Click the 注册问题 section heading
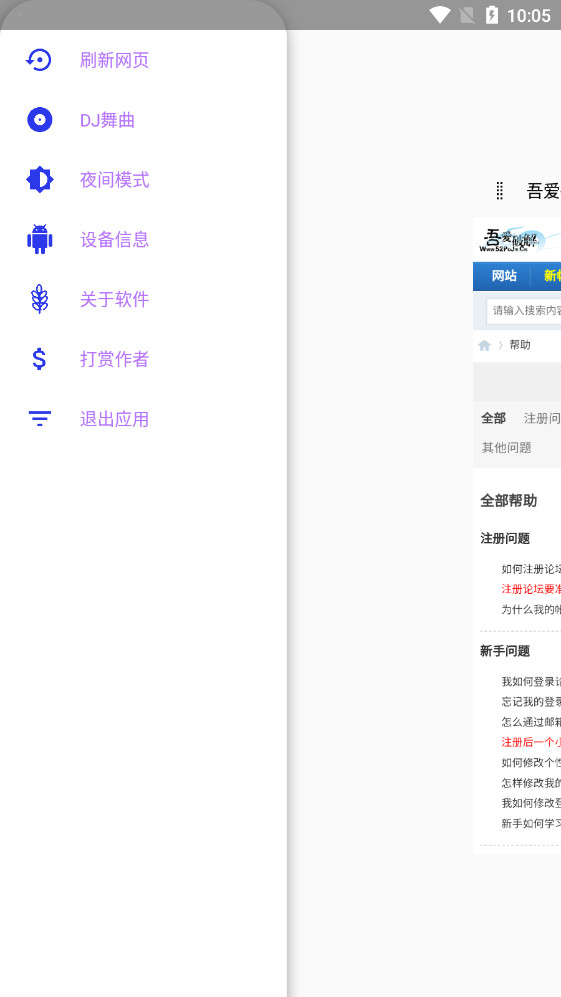Image resolution: width=561 pixels, height=997 pixels. click(x=505, y=538)
